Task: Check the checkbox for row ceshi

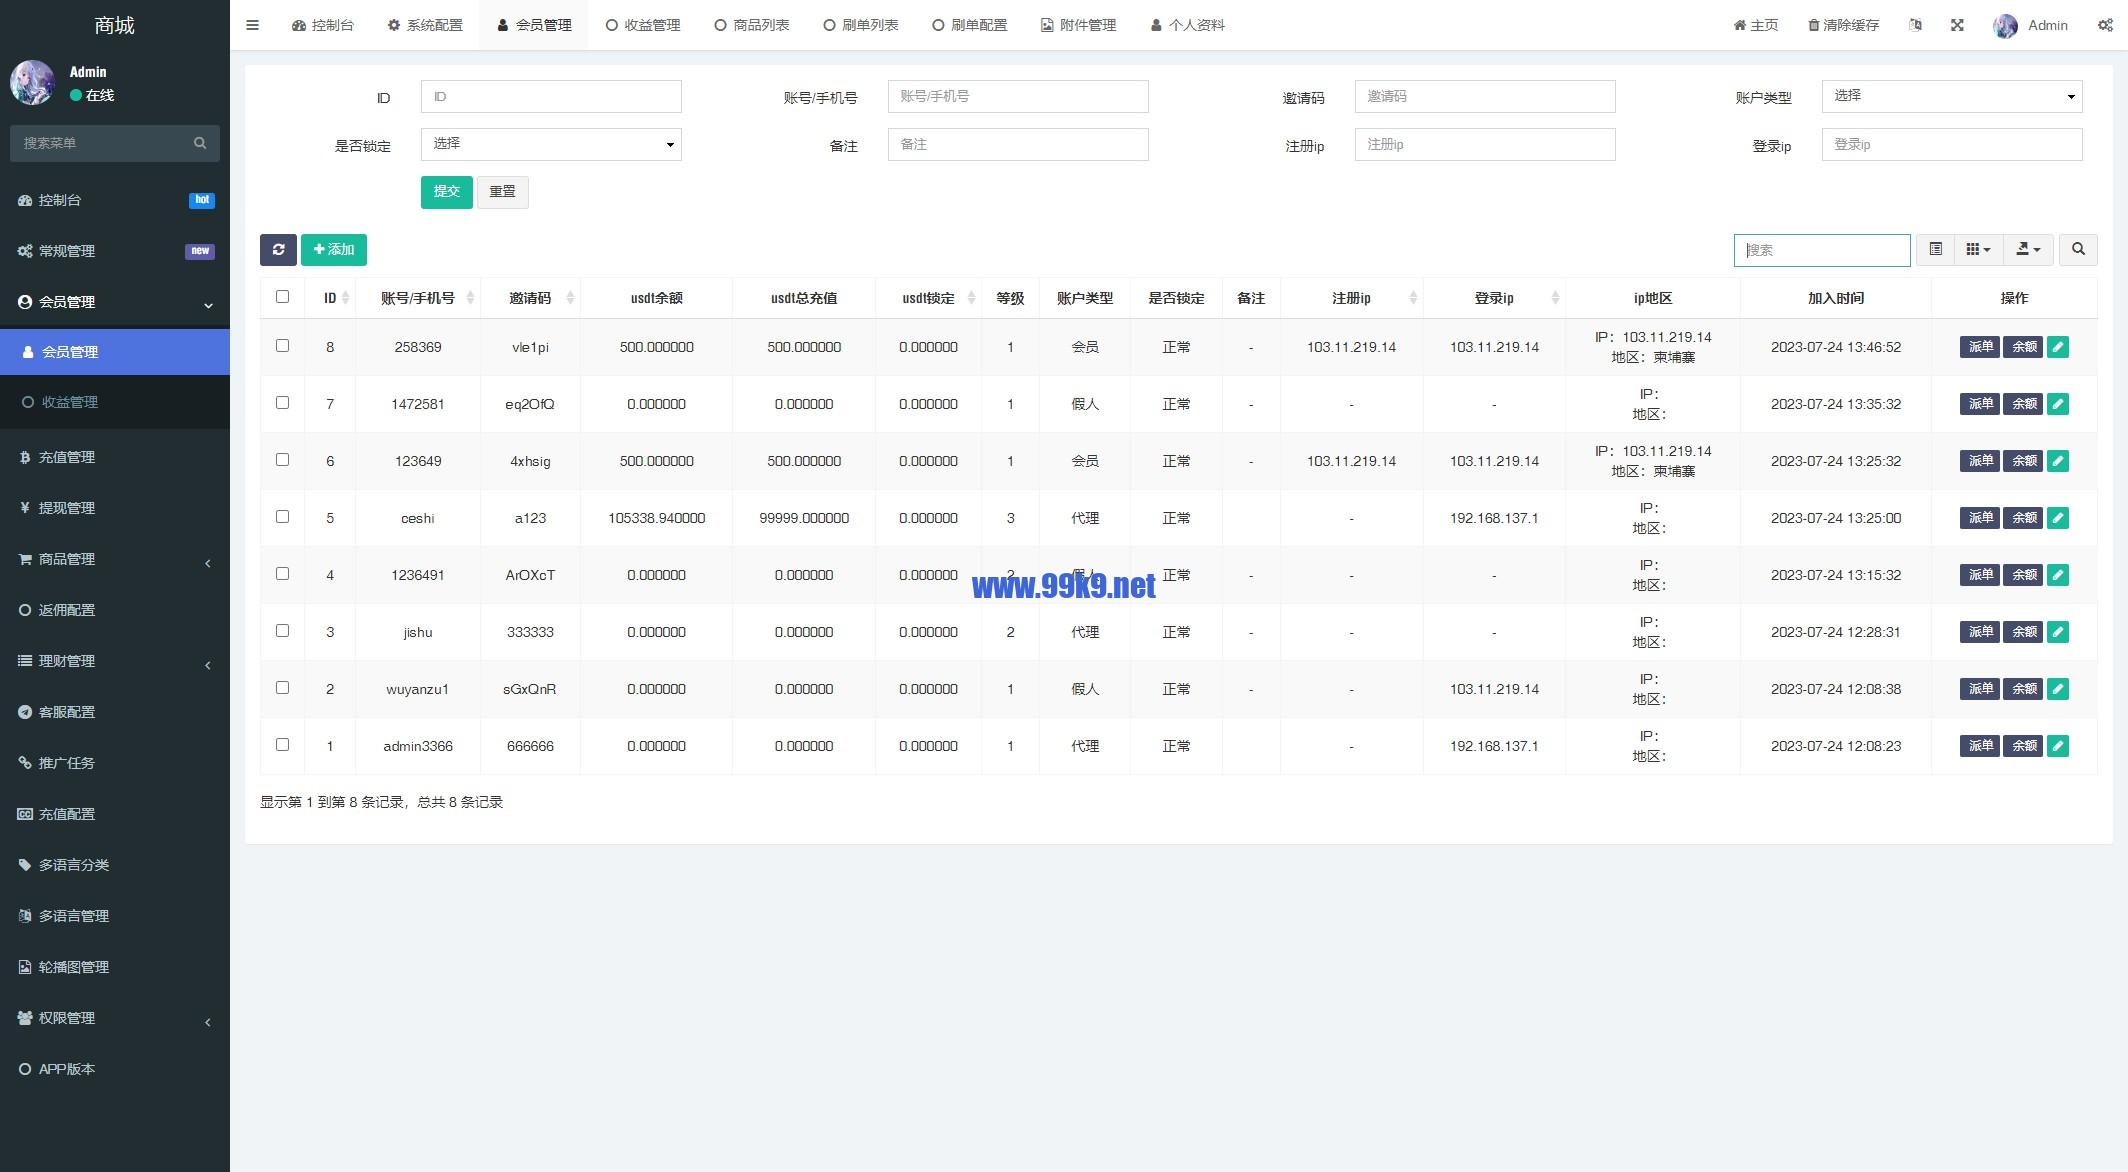Action: [282, 517]
